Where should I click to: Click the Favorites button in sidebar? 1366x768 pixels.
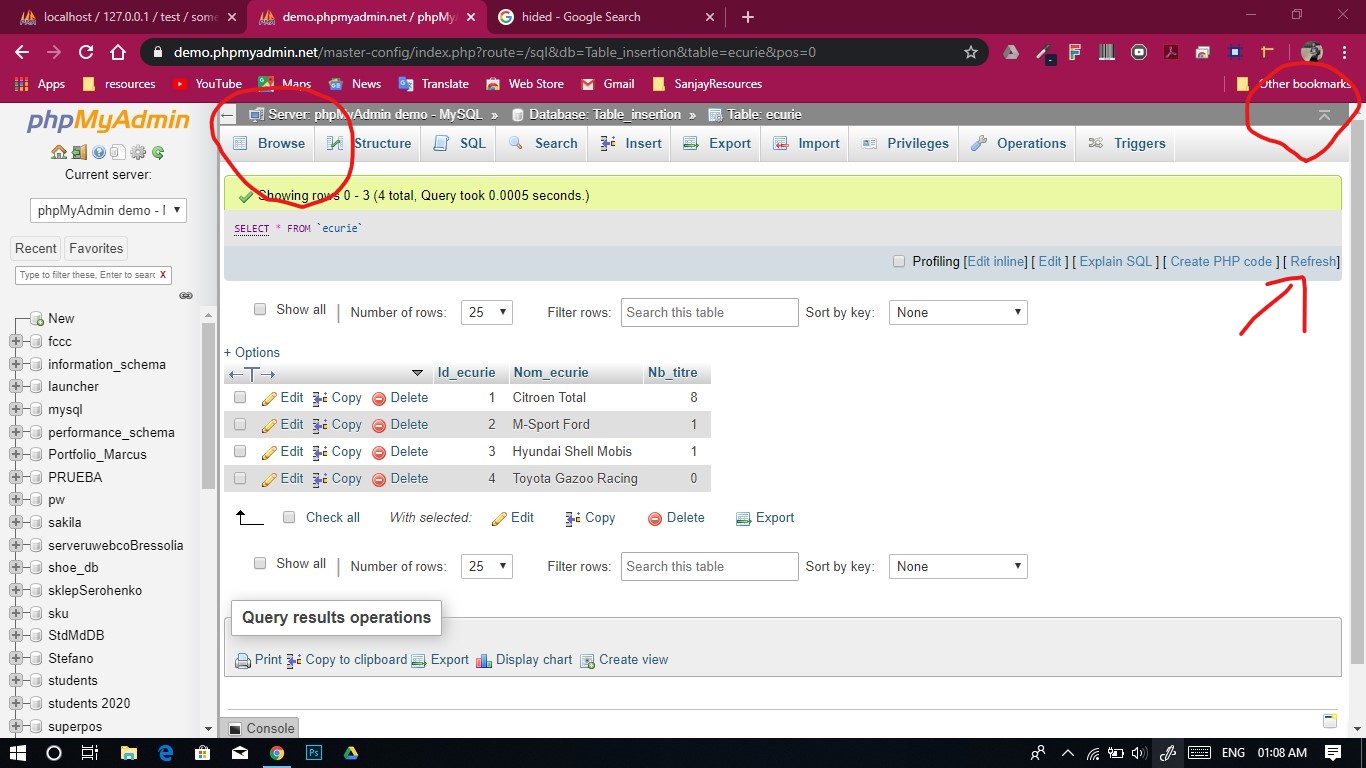coord(96,248)
